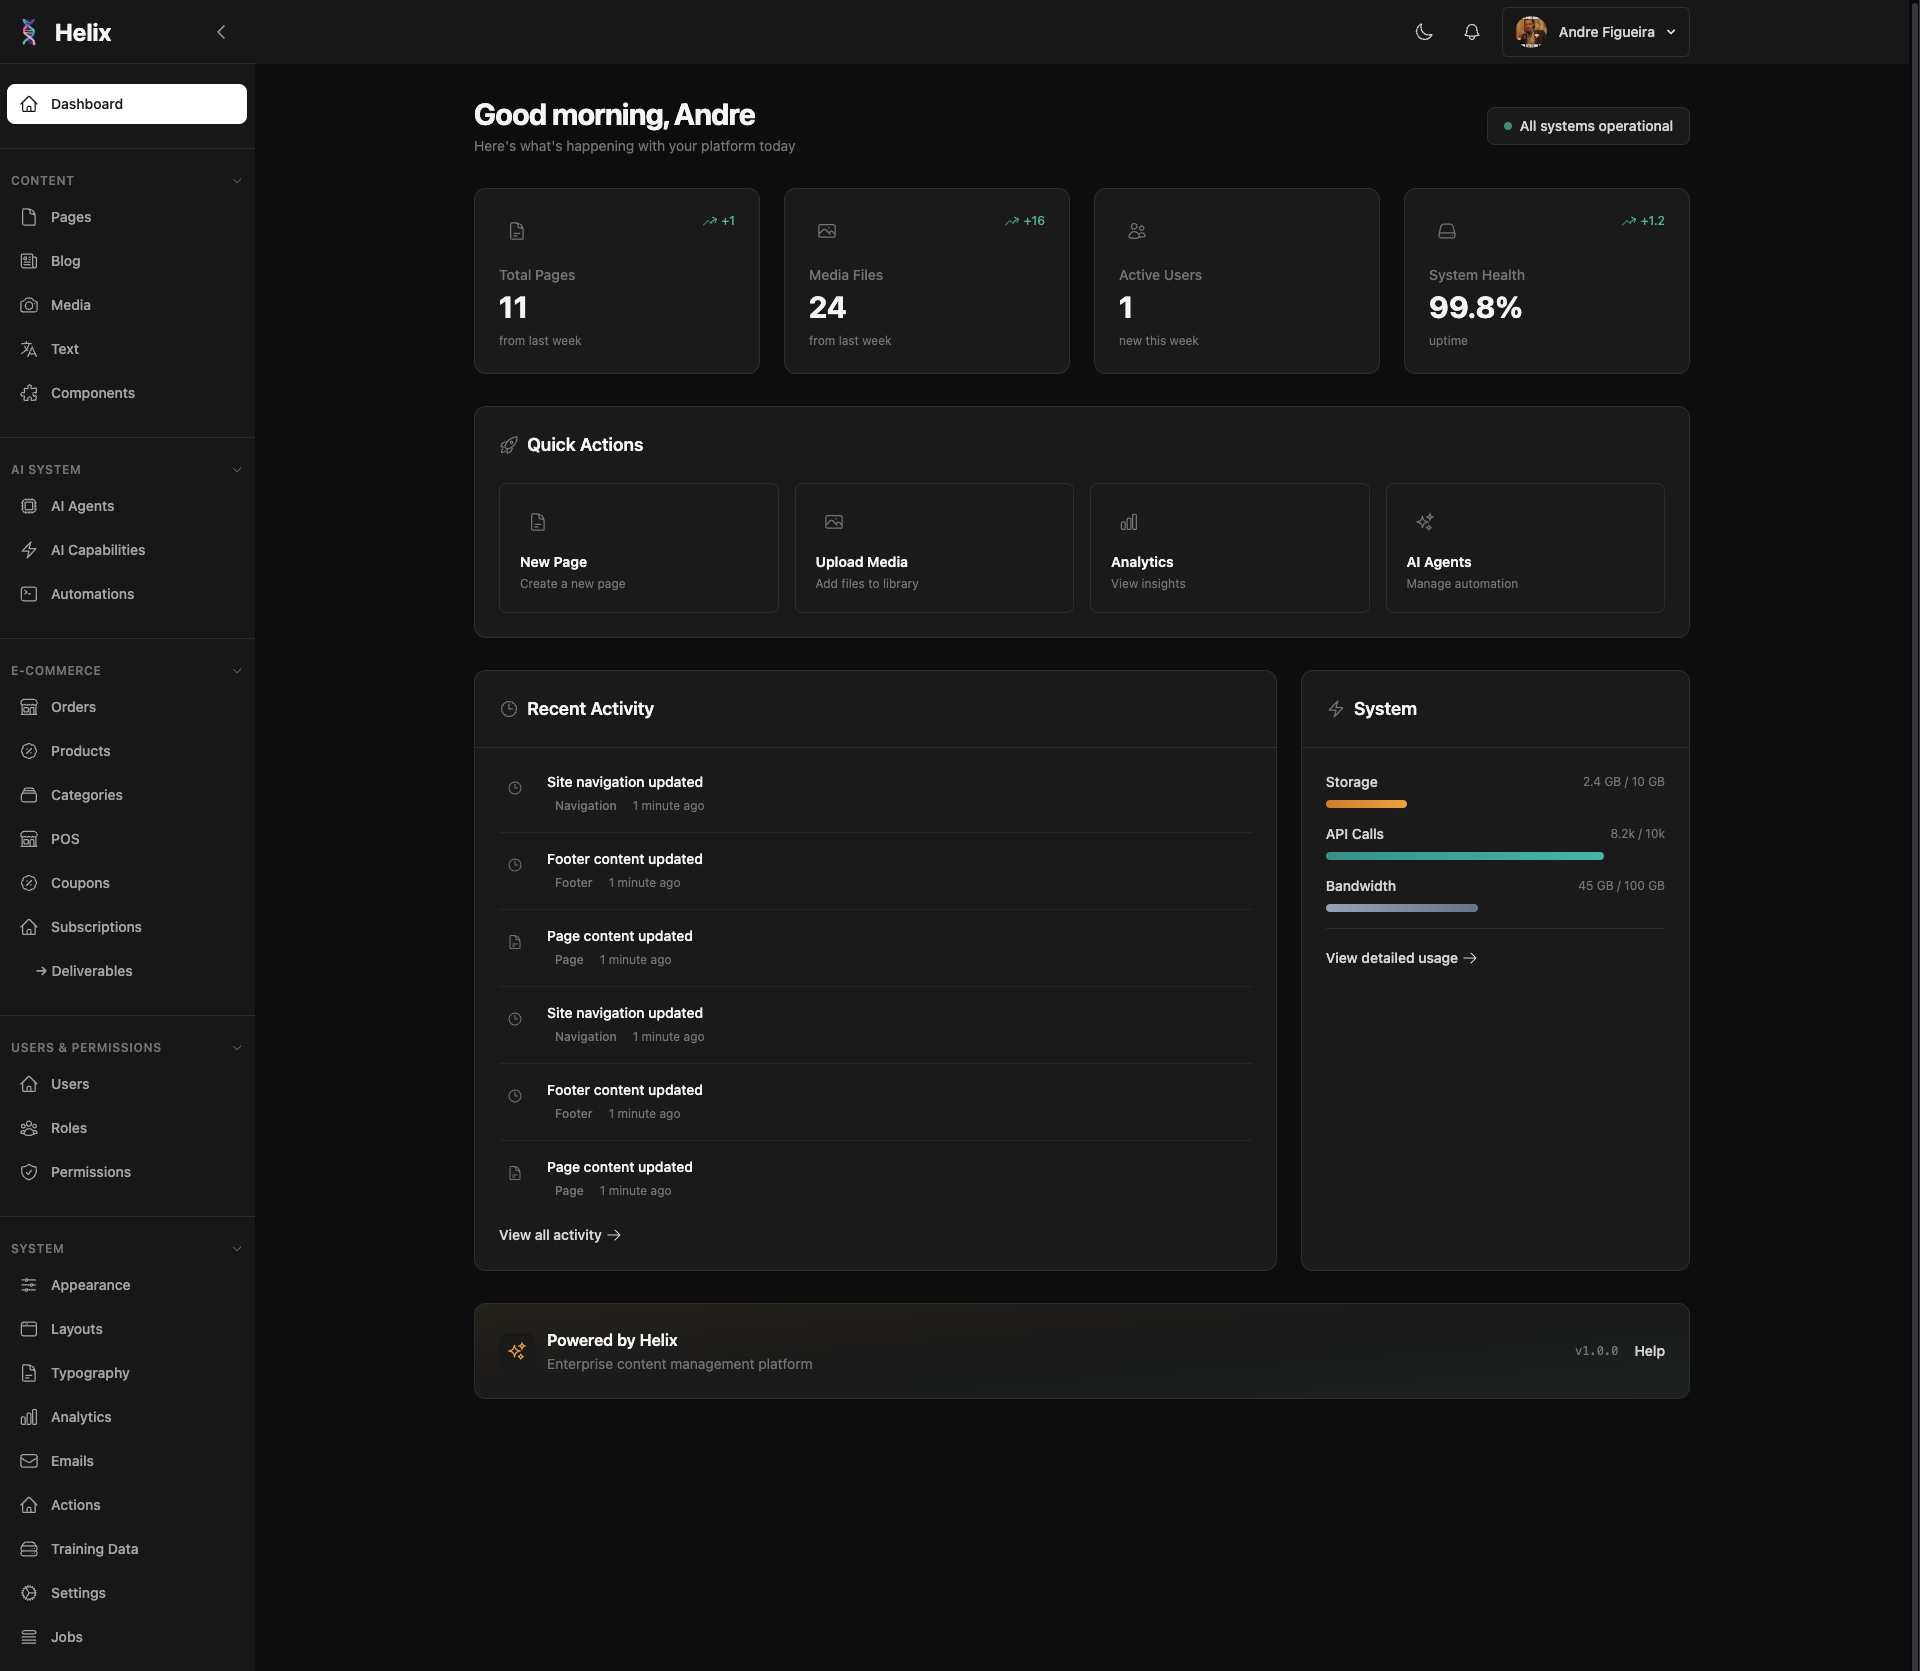Click the sparkle icon beside Powered by Helix

click(x=517, y=1351)
